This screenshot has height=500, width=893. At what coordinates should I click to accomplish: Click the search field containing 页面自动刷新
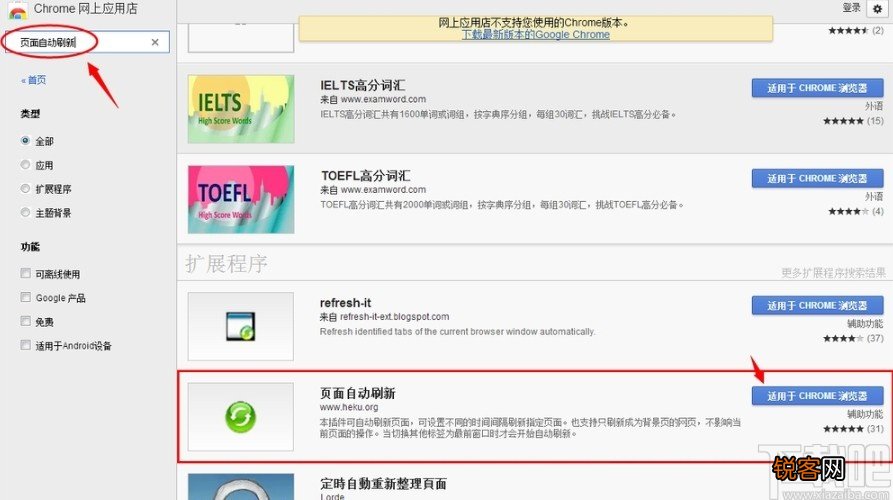pos(87,42)
